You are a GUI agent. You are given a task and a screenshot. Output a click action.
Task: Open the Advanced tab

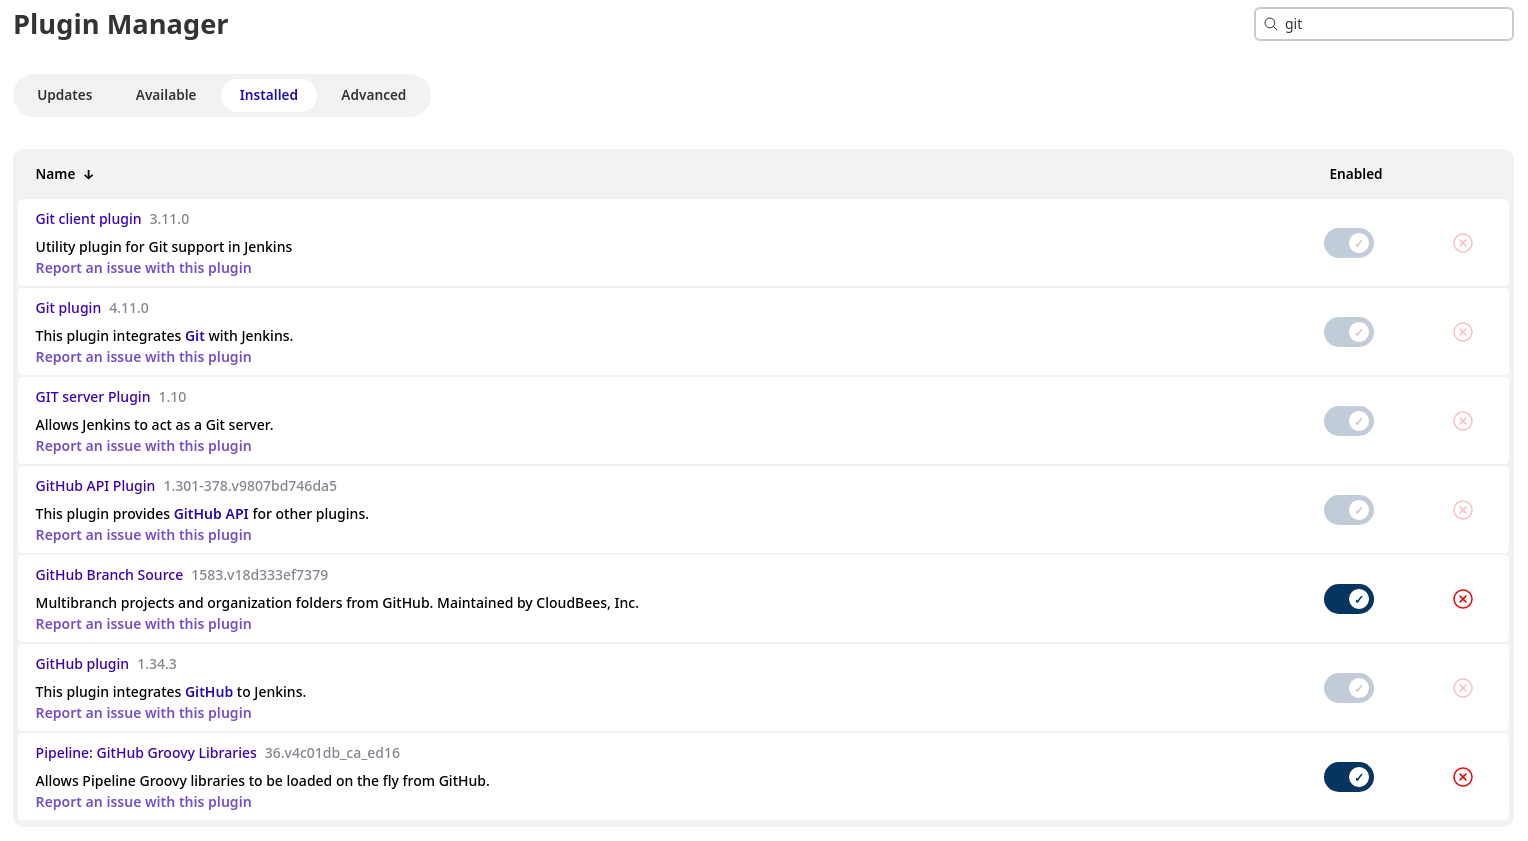tap(373, 94)
